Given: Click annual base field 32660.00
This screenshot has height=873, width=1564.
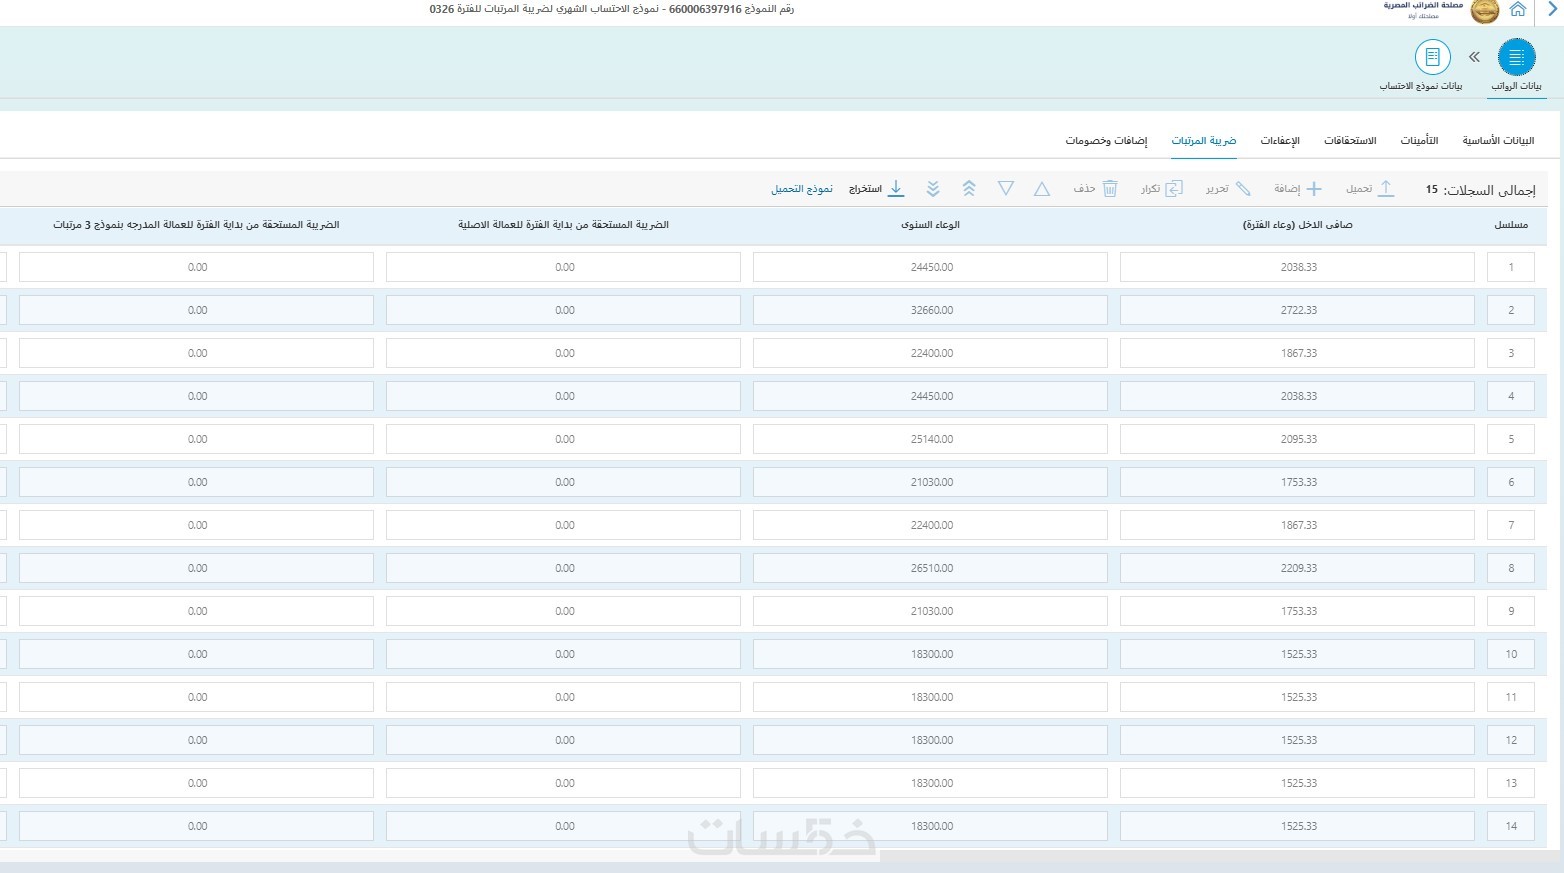Looking at the screenshot, I should pyautogui.click(x=930, y=310).
